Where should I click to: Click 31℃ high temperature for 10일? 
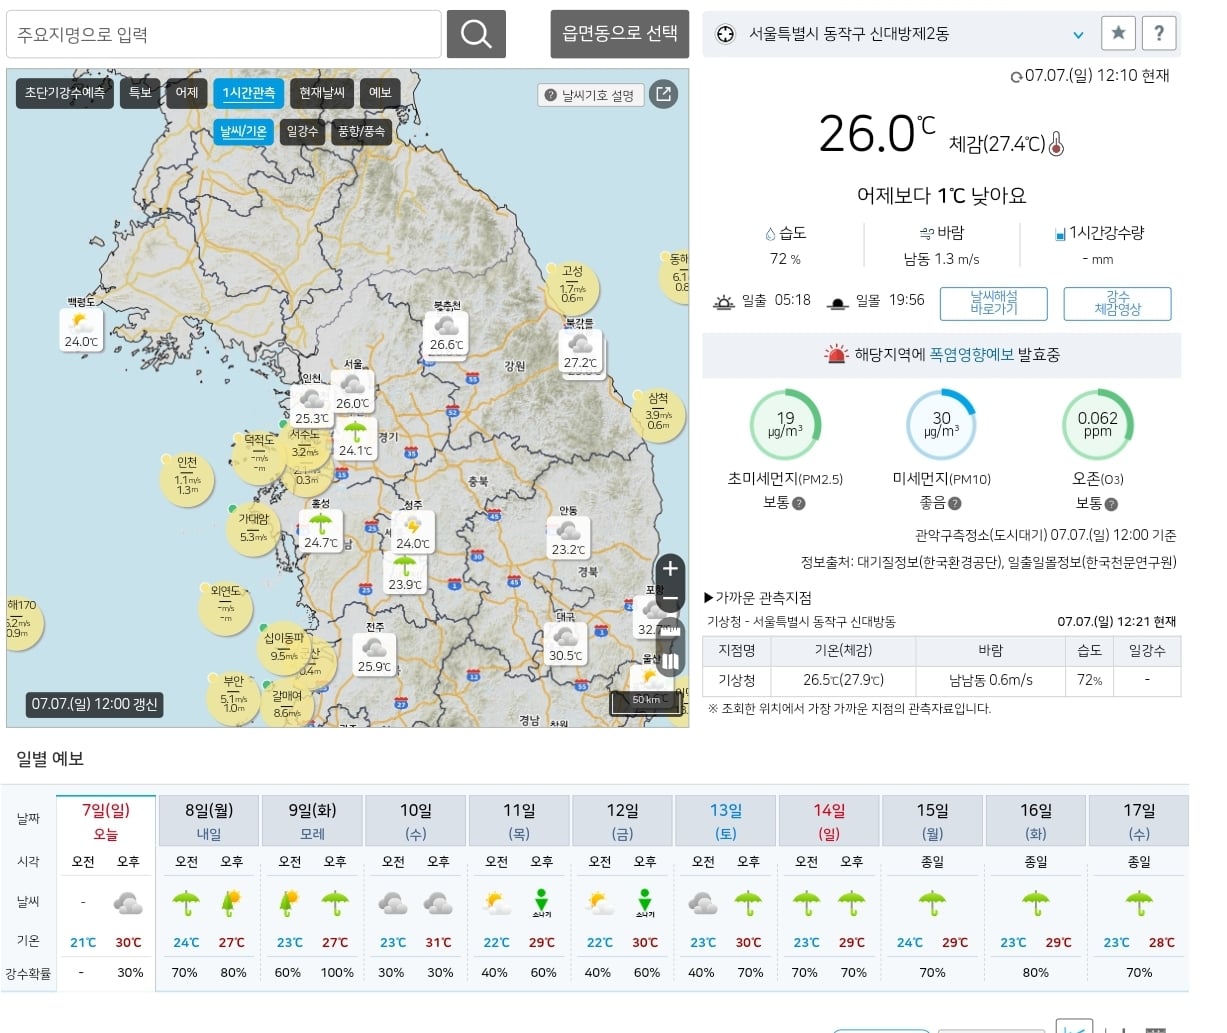pyautogui.click(x=438, y=942)
